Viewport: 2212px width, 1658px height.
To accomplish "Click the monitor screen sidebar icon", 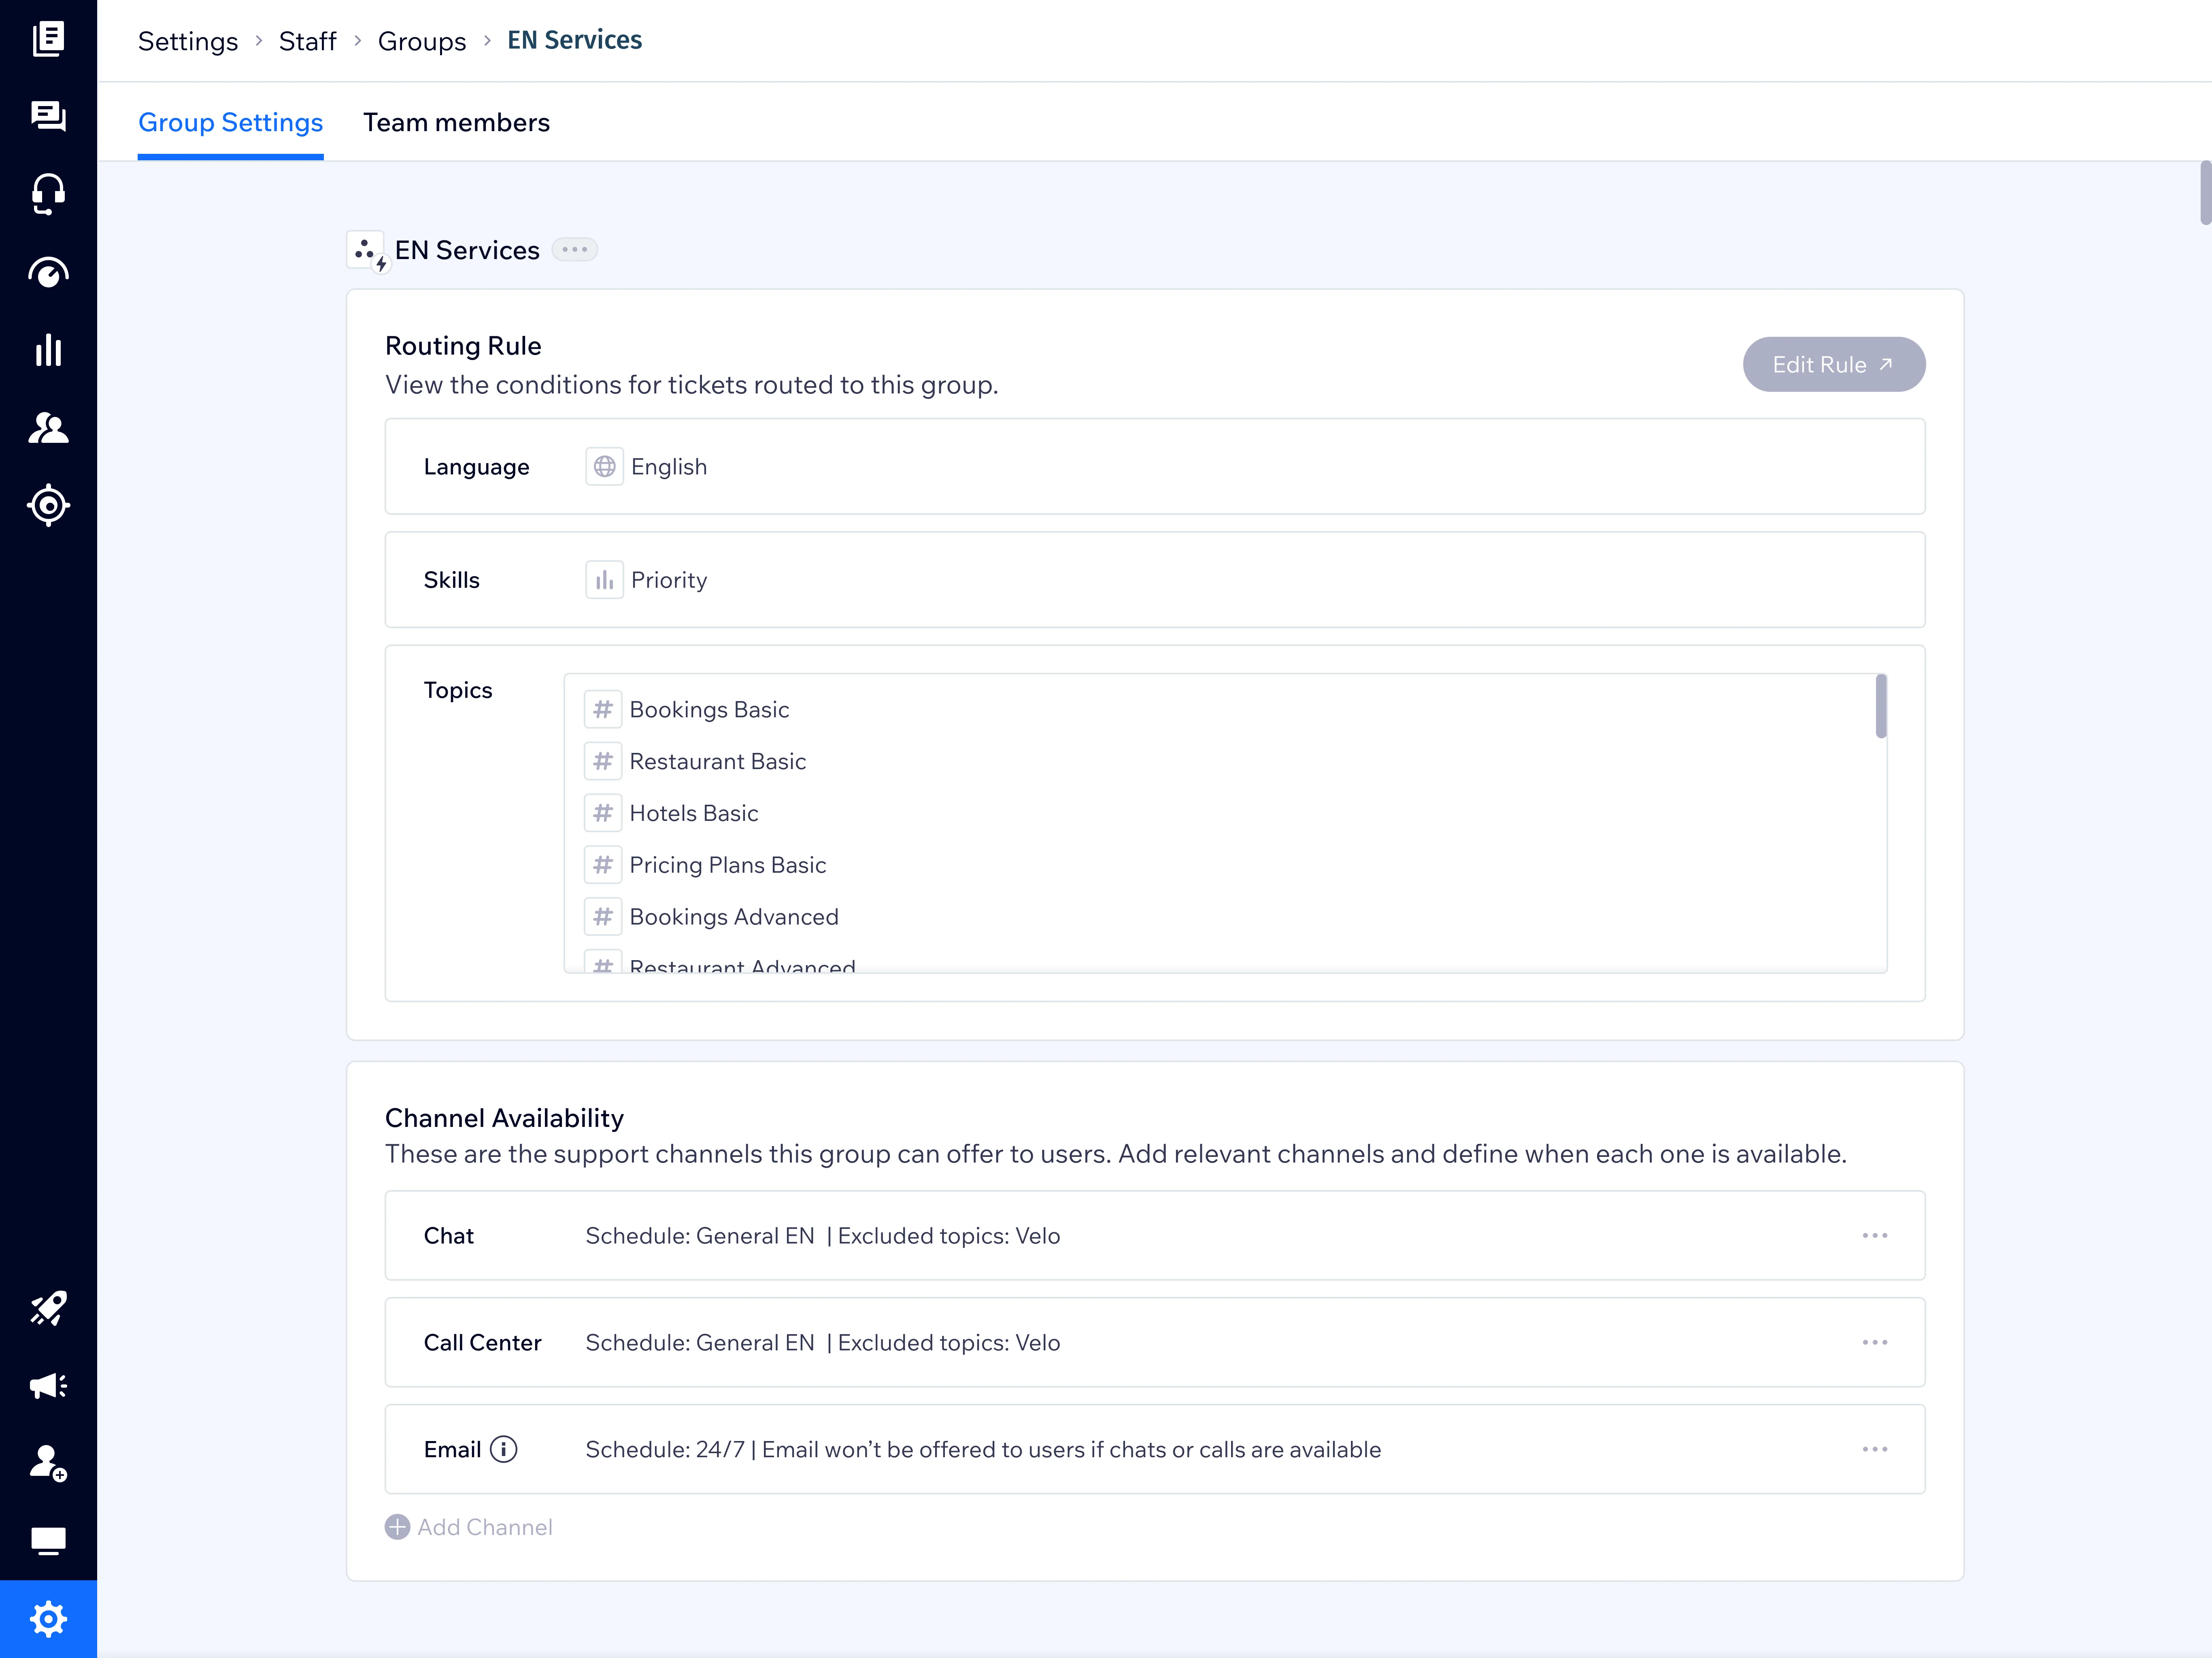I will tap(48, 1541).
